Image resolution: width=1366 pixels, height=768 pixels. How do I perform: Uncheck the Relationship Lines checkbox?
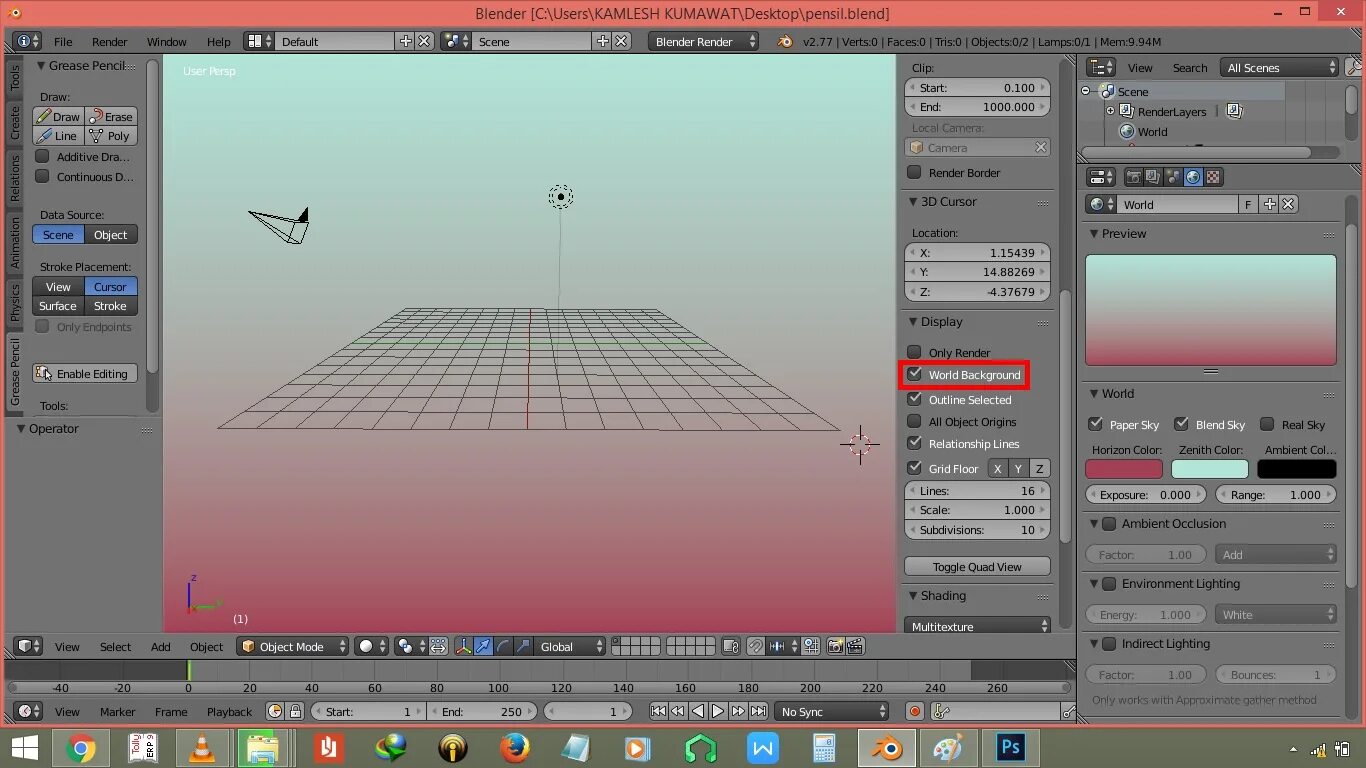click(x=914, y=443)
